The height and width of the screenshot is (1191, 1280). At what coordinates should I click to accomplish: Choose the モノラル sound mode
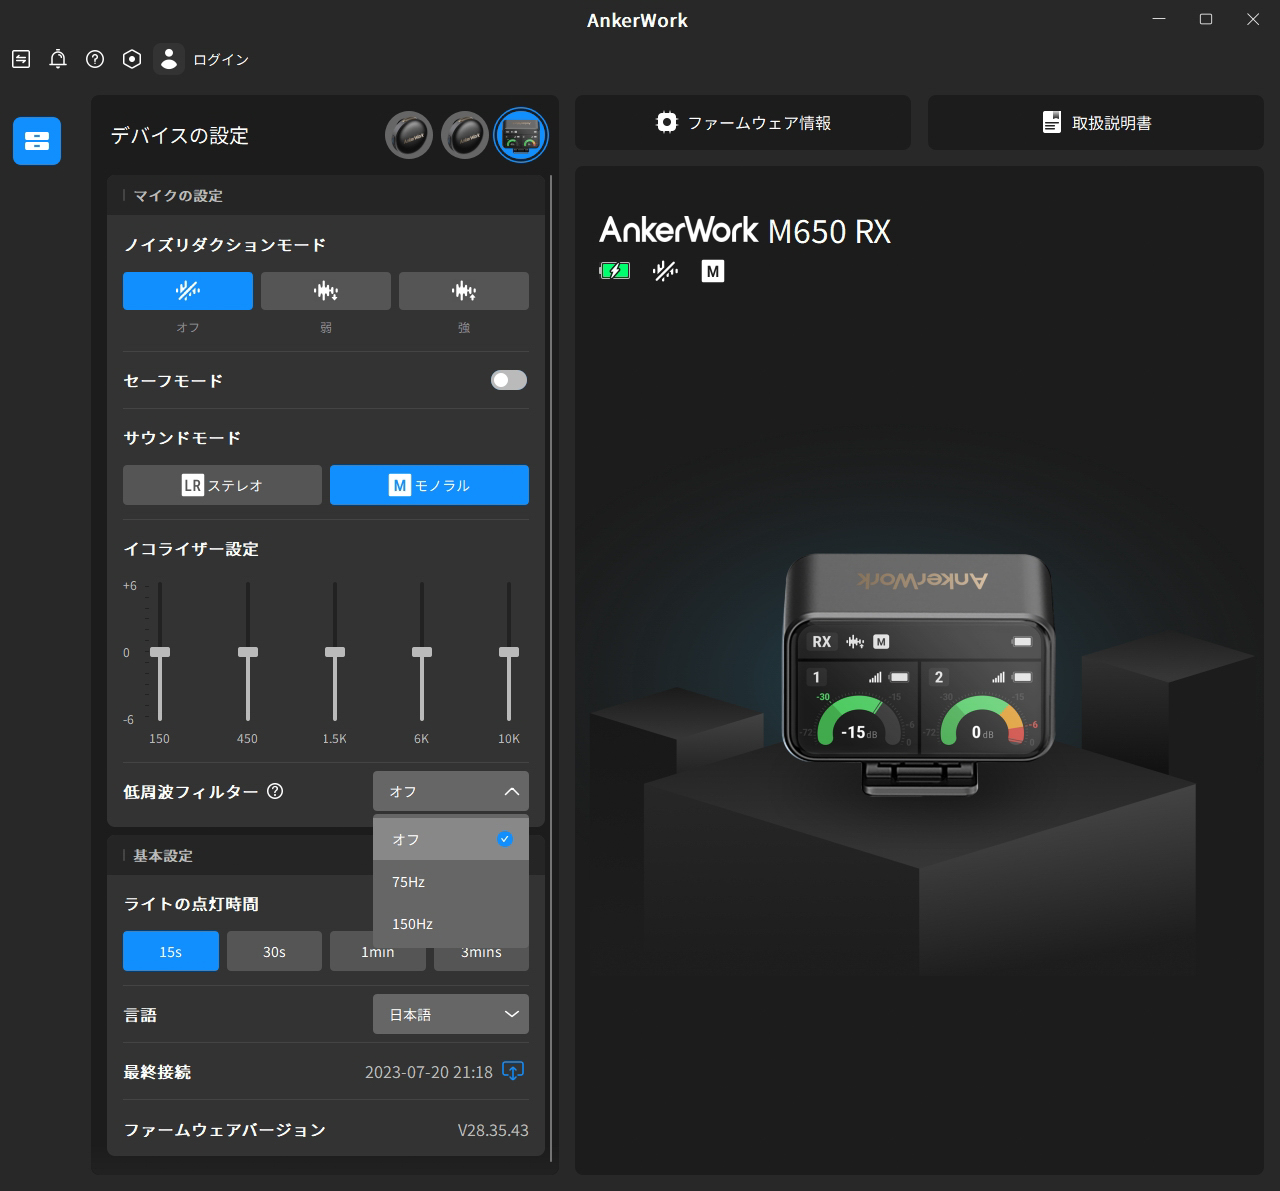pyautogui.click(x=429, y=485)
